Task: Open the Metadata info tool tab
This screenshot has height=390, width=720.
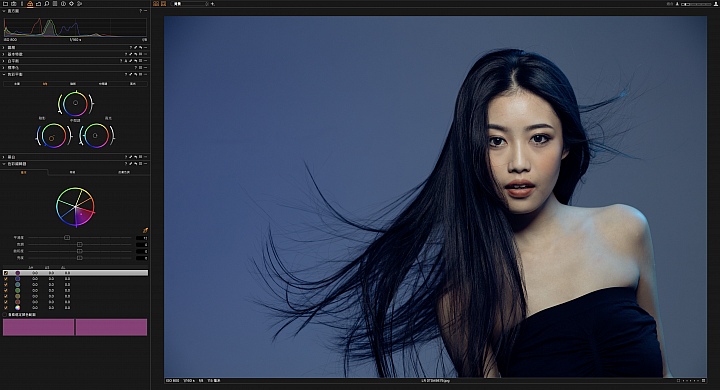Action: 63,4
